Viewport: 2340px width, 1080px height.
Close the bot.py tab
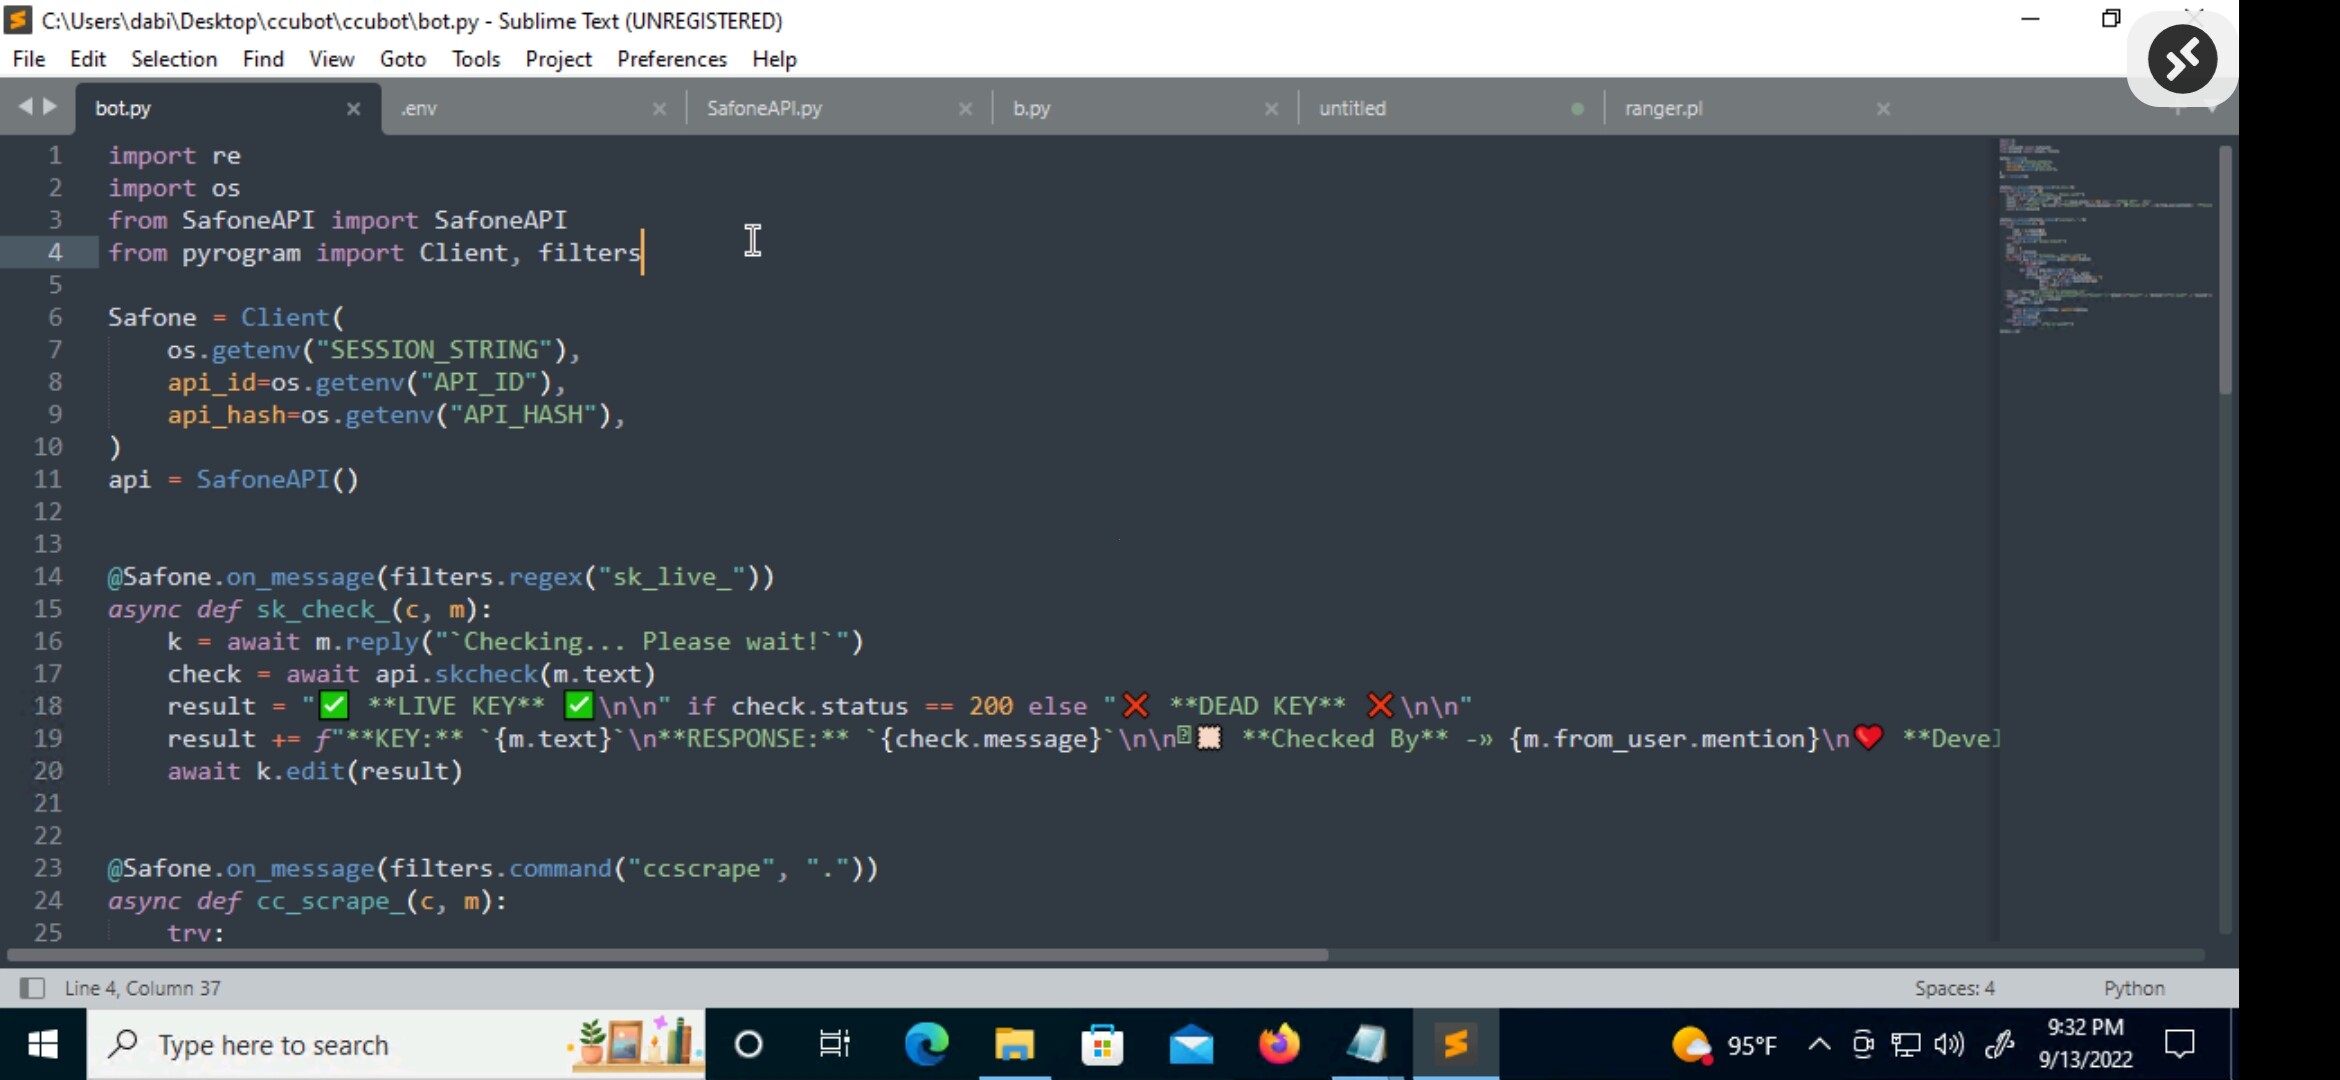click(353, 108)
